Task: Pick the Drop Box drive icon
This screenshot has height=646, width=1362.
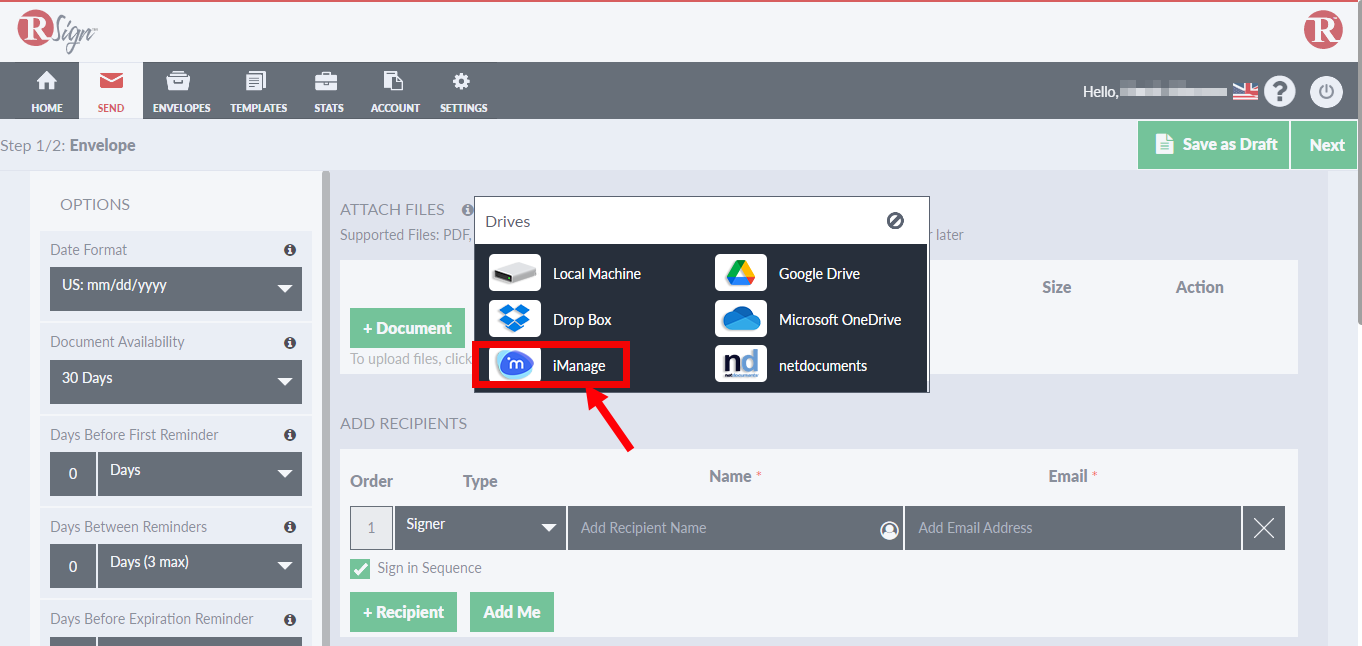Action: 515,320
